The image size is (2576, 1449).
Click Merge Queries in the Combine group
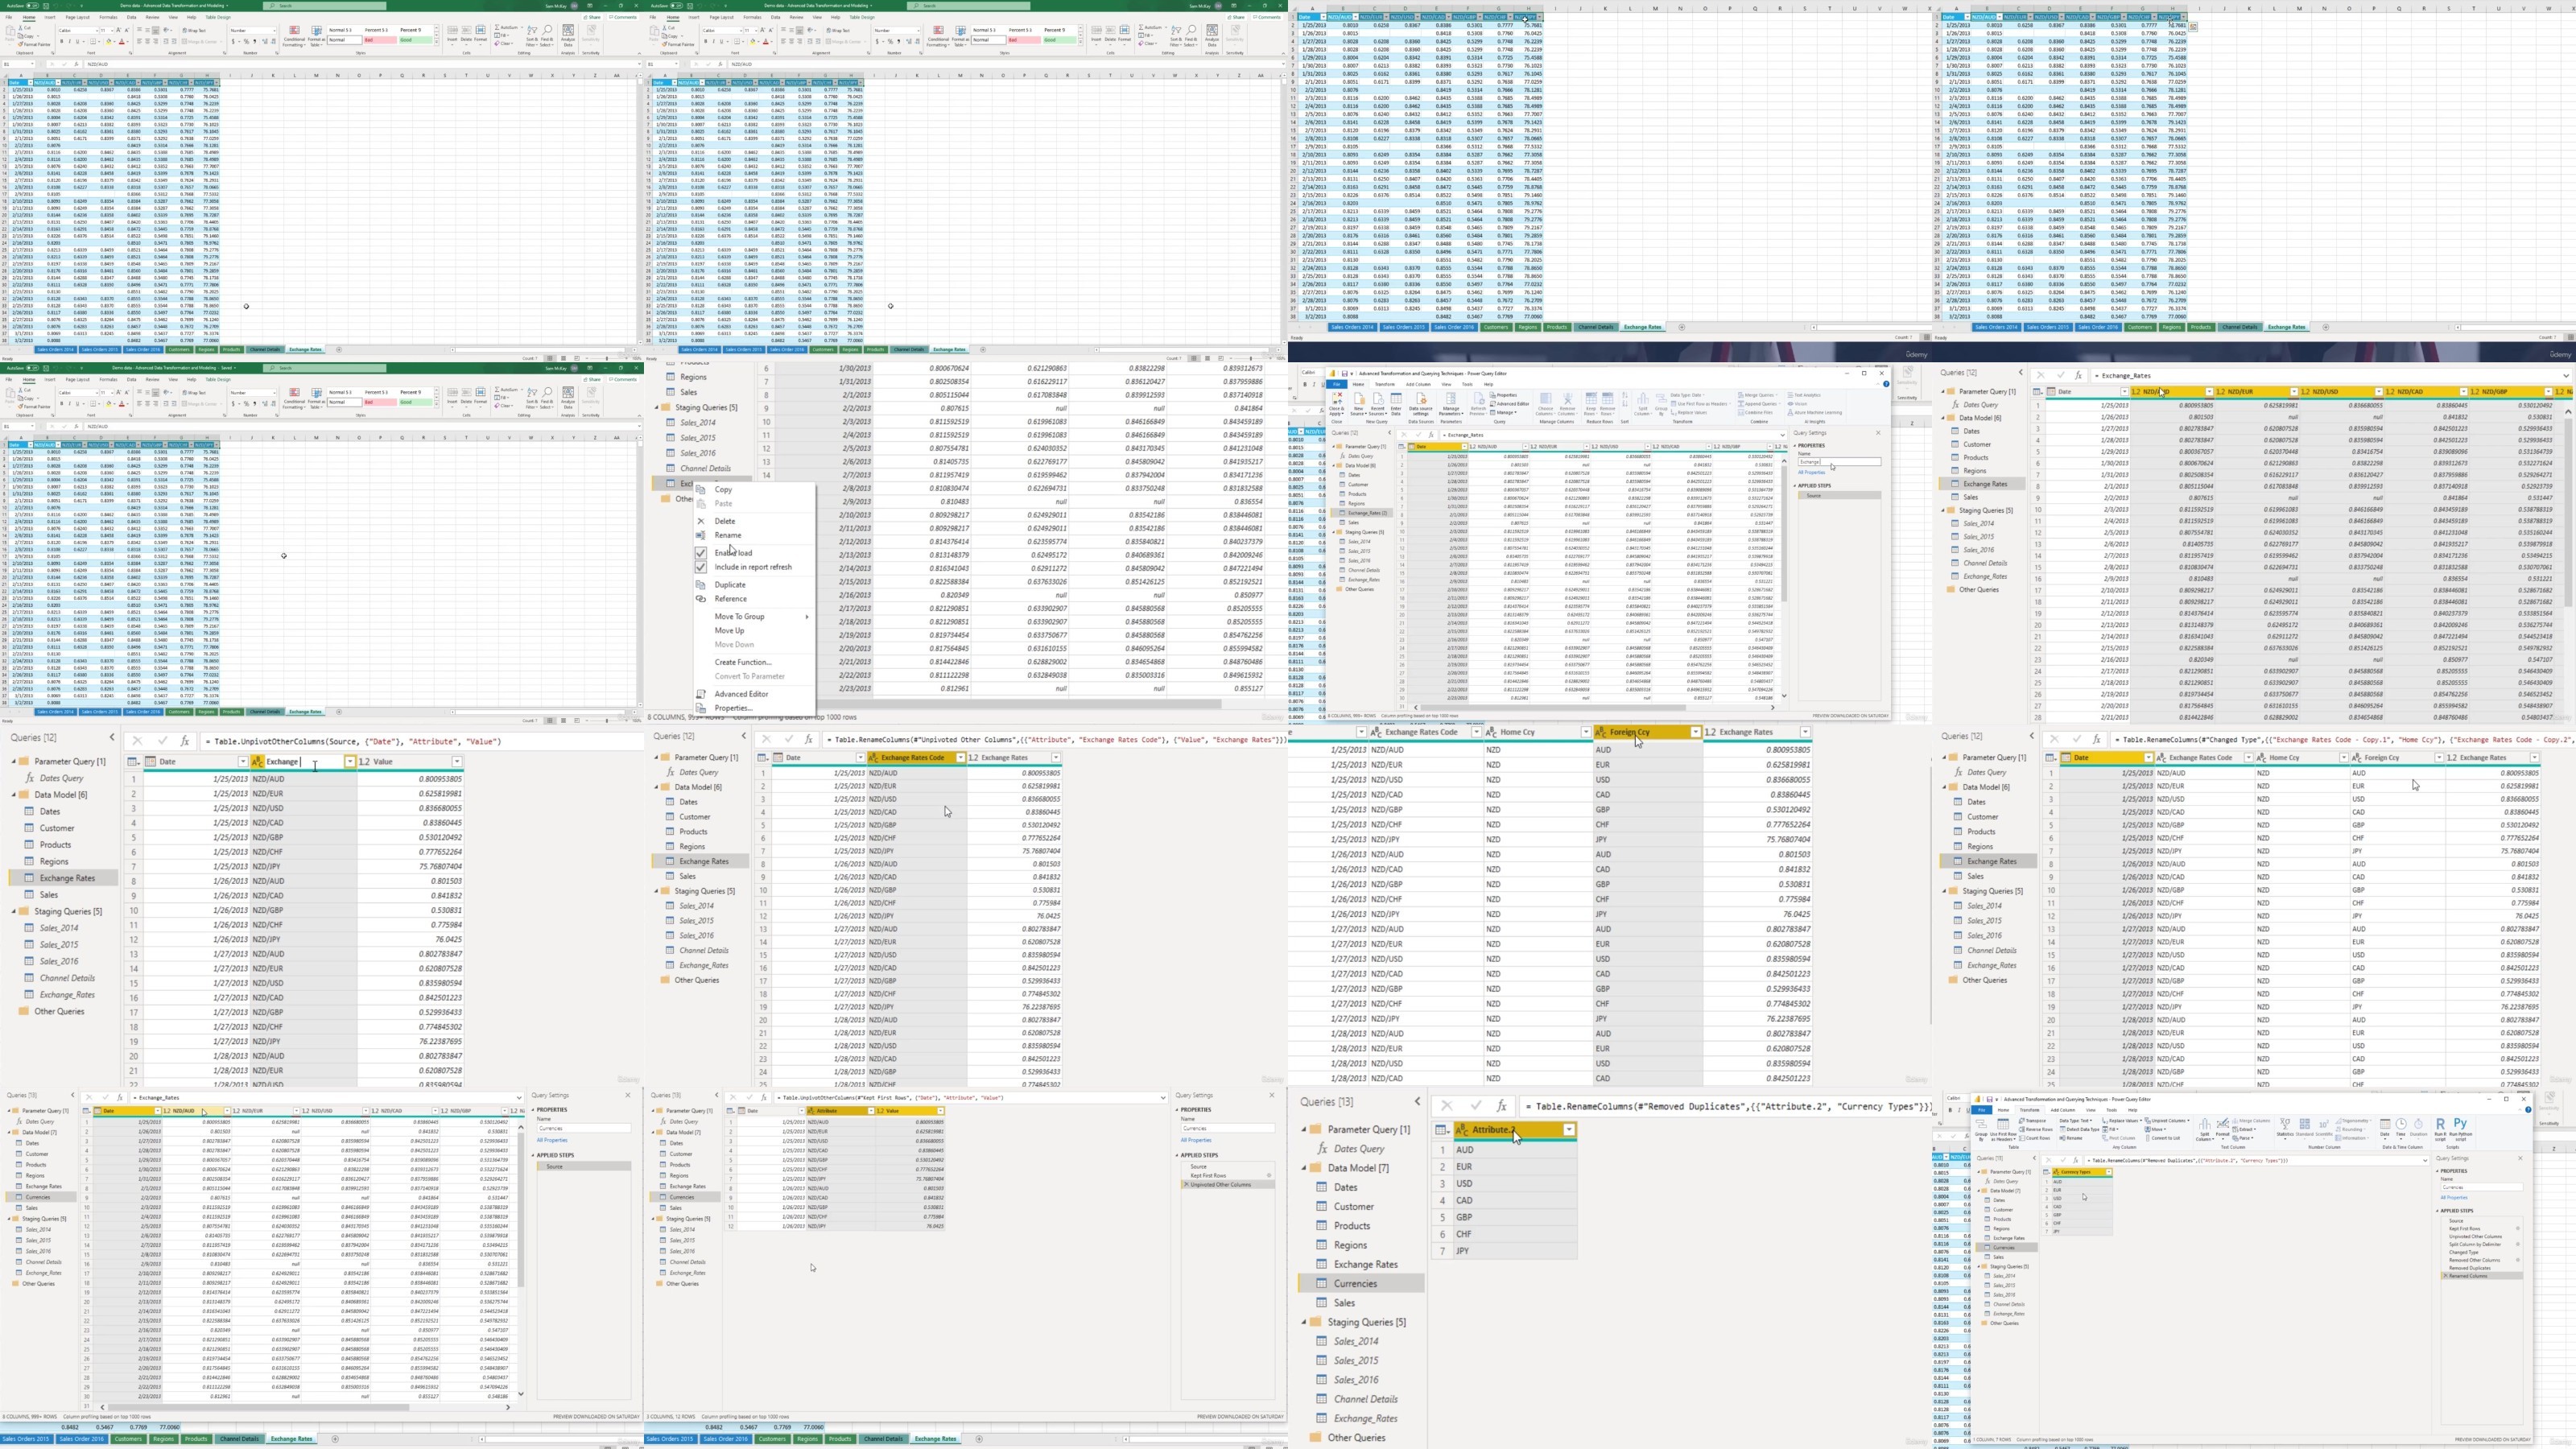[x=1758, y=395]
